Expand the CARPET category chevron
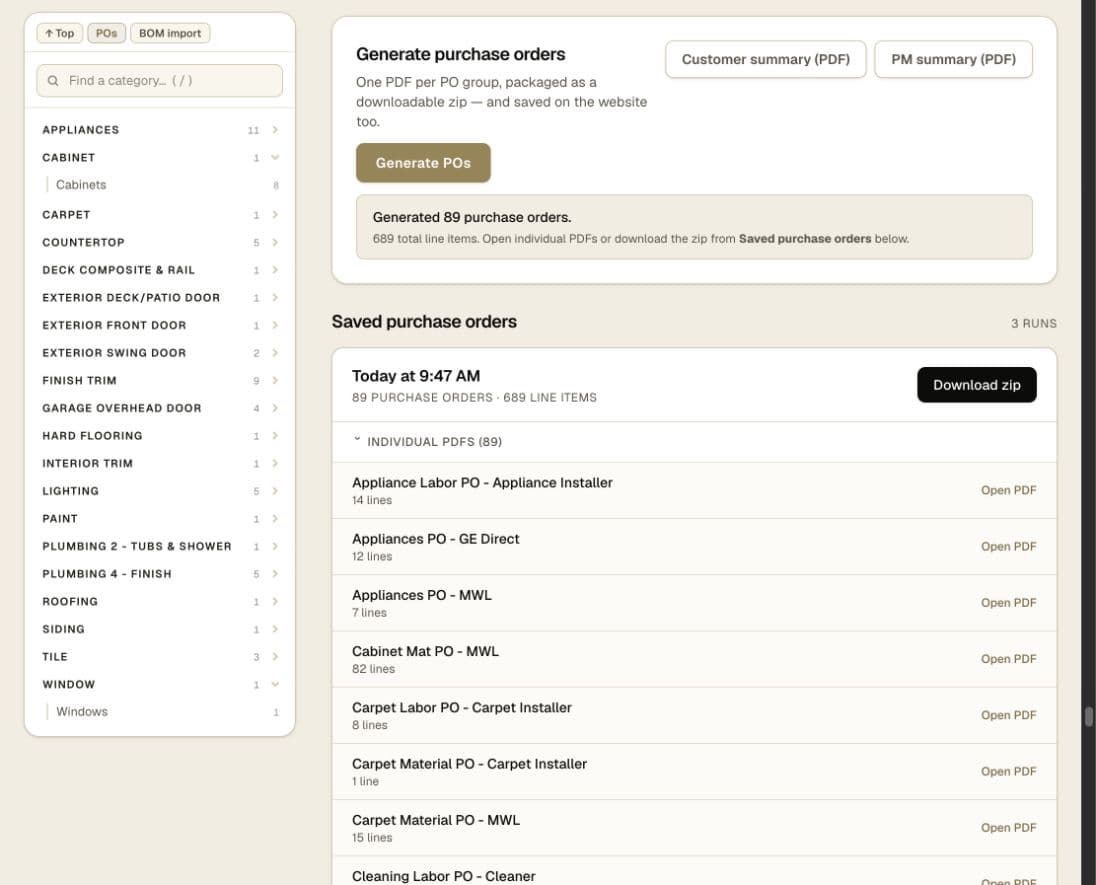This screenshot has width=1096, height=885. (275, 215)
